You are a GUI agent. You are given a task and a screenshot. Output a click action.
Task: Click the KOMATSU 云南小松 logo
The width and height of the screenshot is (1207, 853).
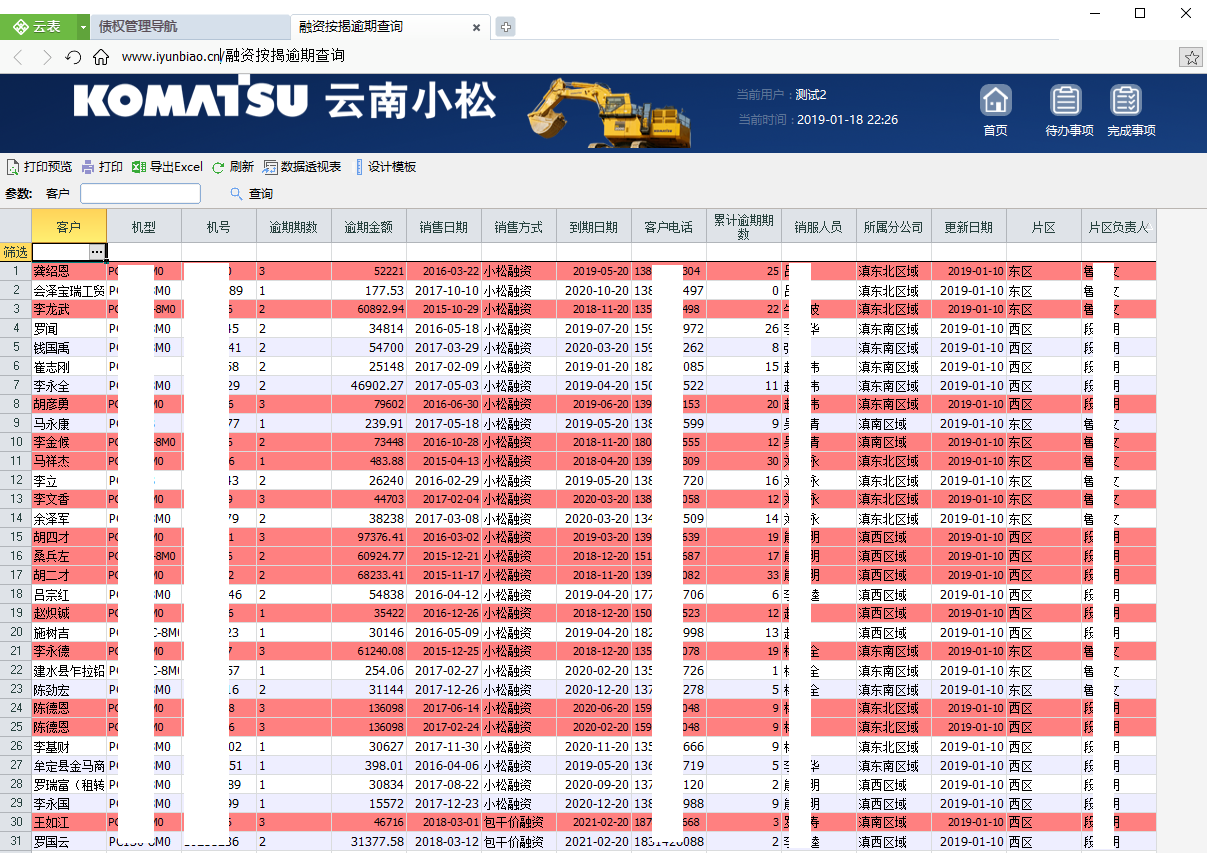(285, 101)
